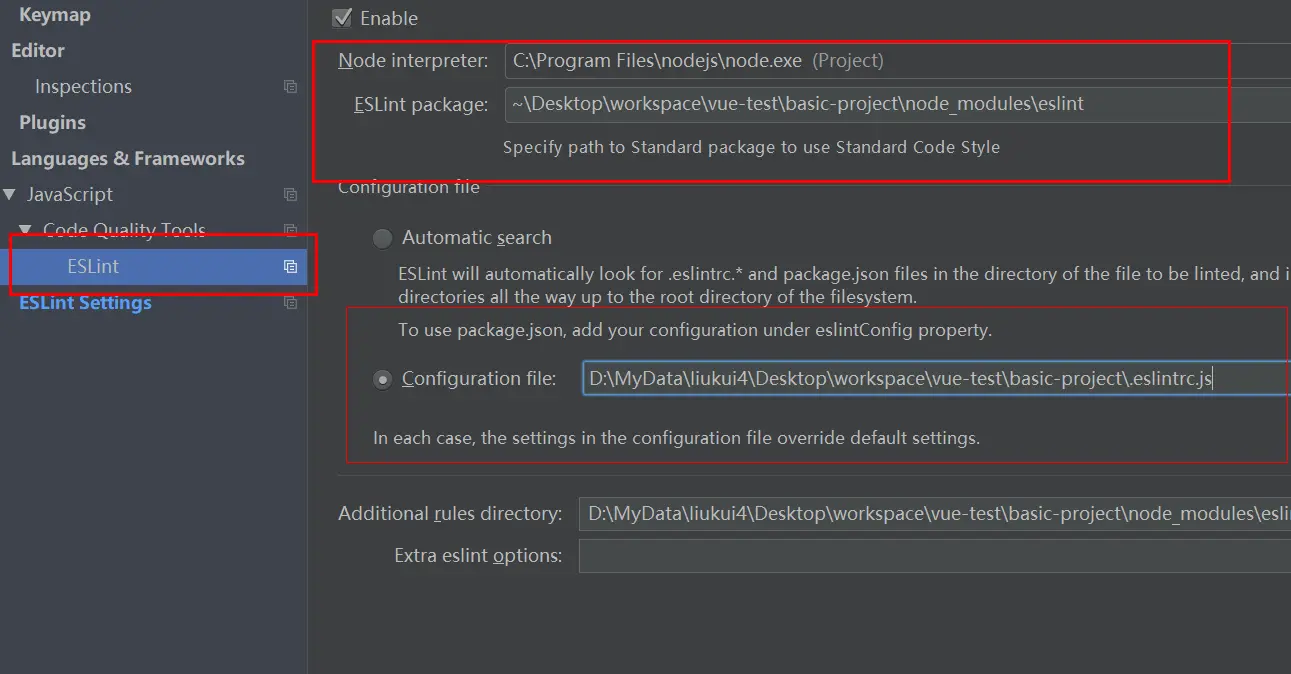
Task: Select Languages & Frameworks category
Action: click(127, 159)
